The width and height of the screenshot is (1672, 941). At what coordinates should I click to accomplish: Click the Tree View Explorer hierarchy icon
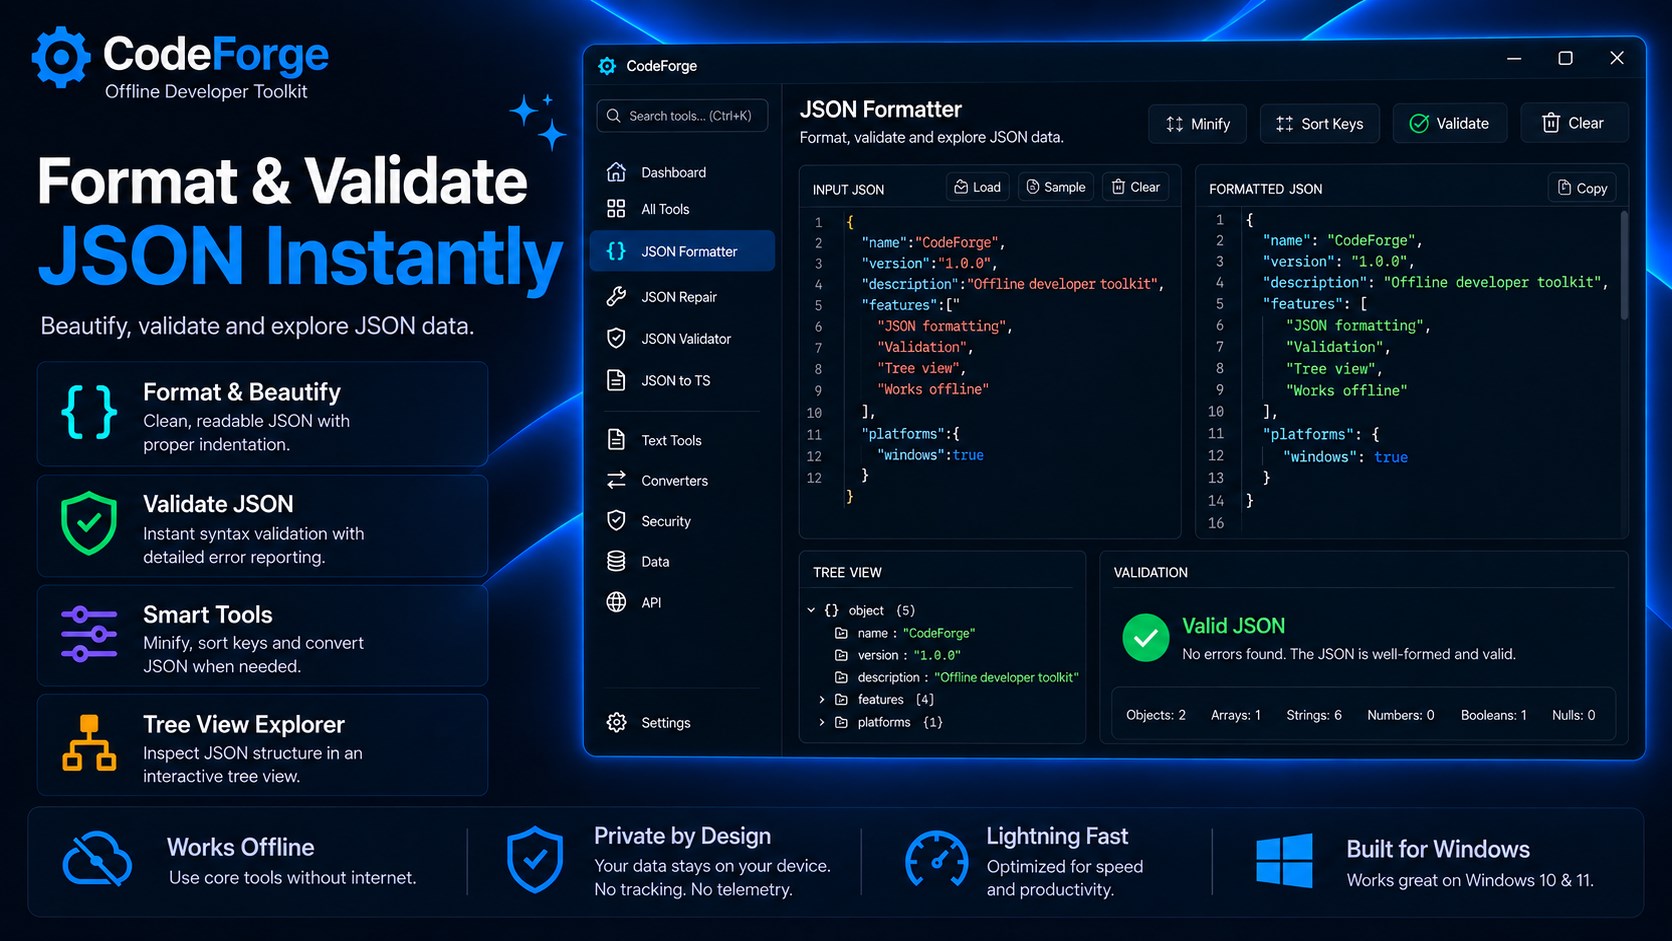click(x=89, y=743)
